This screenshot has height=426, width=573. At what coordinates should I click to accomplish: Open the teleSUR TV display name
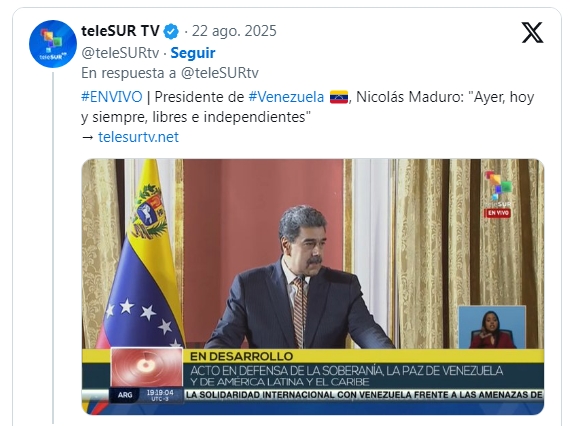(120, 31)
